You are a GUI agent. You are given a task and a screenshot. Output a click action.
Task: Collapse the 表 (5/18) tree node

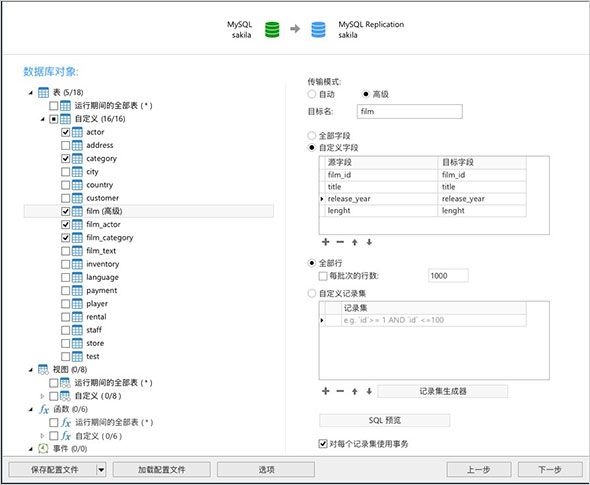tap(31, 93)
